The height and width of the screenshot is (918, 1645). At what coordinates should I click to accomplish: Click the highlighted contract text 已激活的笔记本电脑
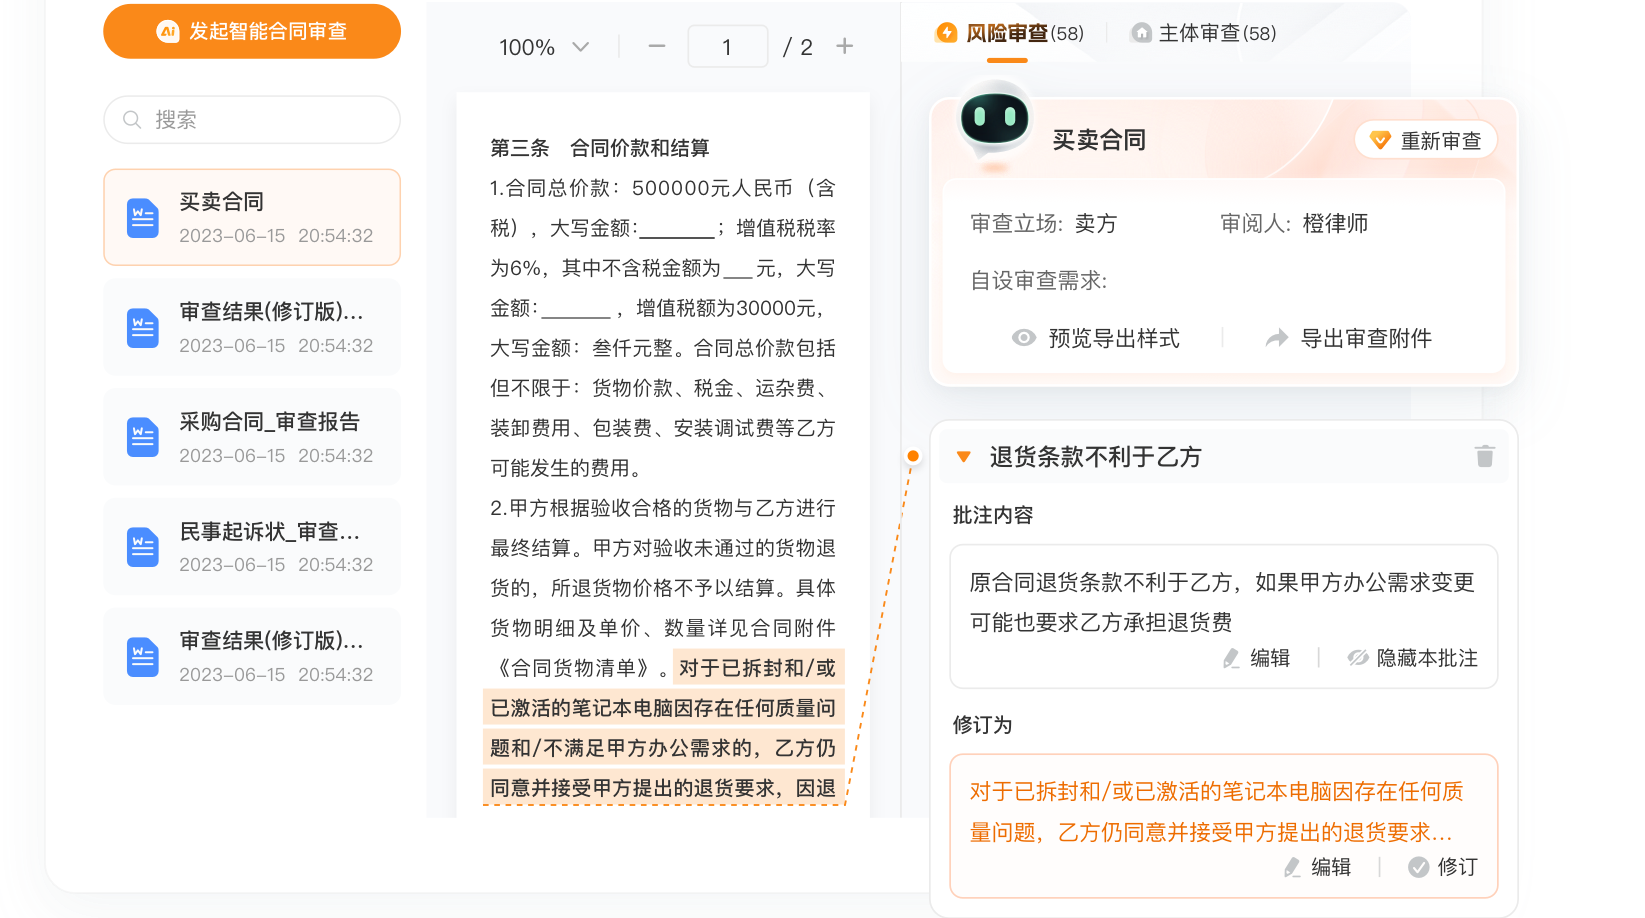point(664,708)
